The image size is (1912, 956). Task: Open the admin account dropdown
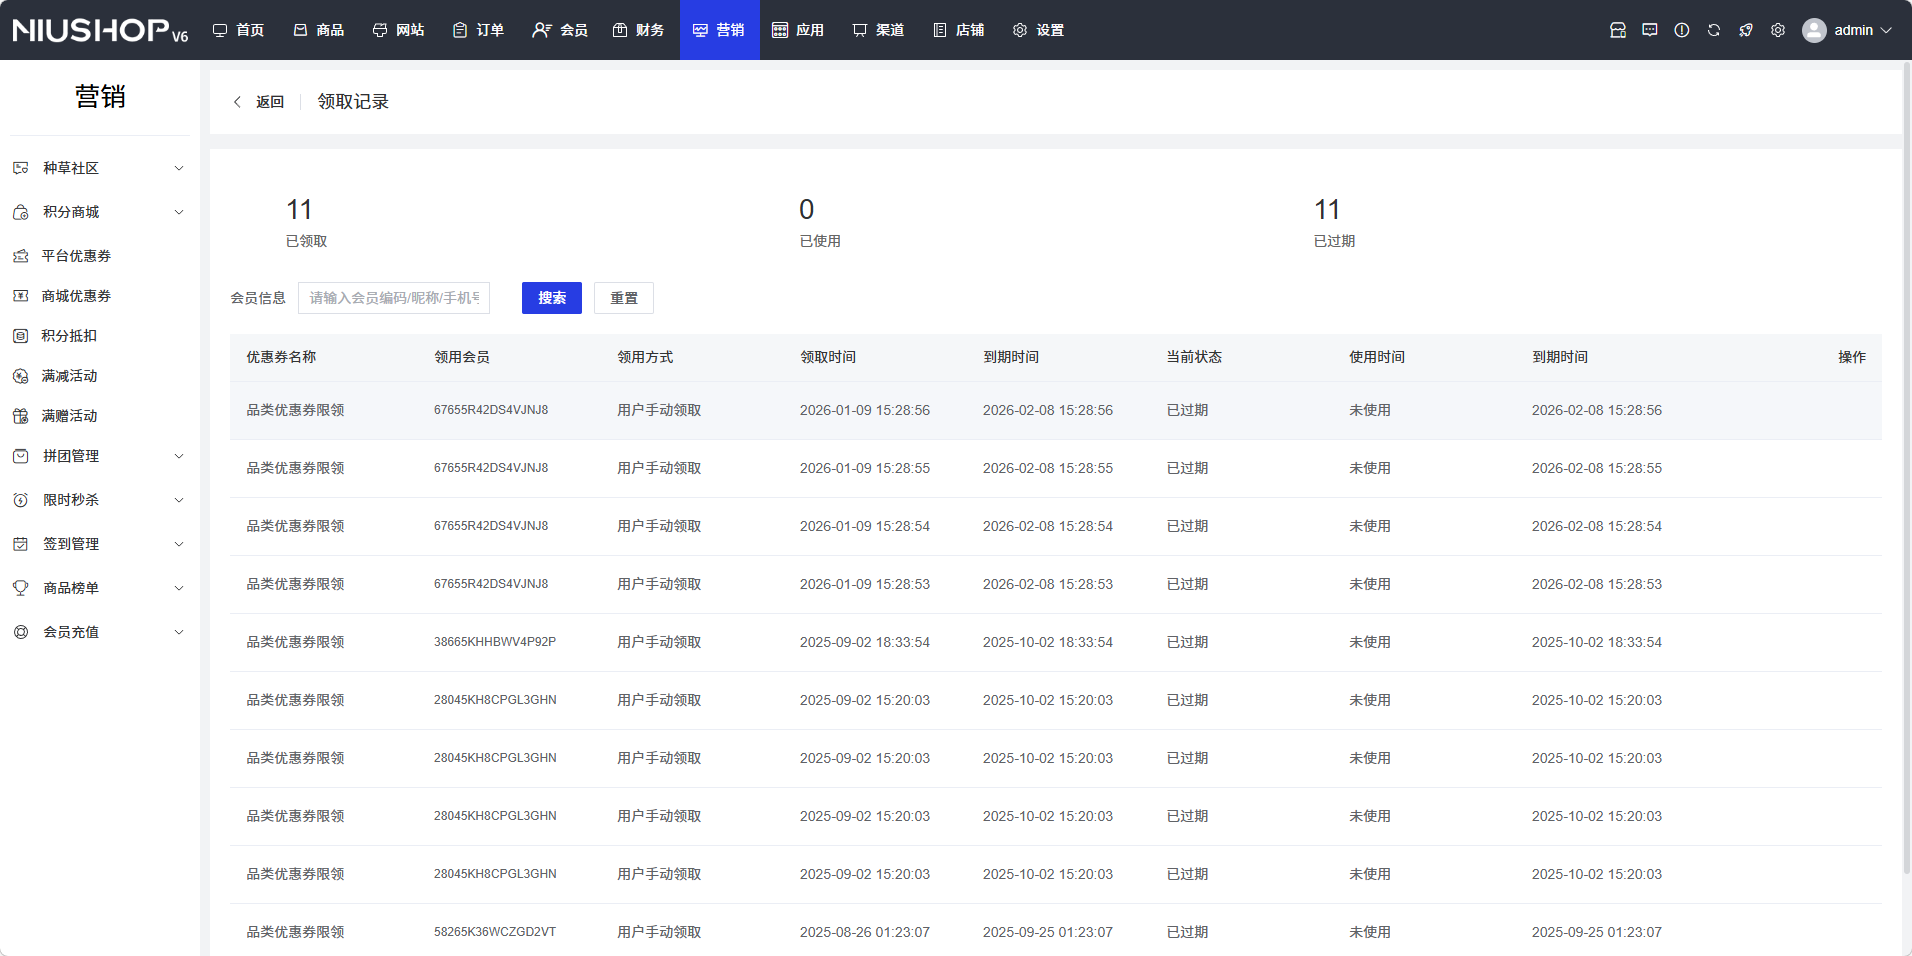pyautogui.click(x=1862, y=30)
